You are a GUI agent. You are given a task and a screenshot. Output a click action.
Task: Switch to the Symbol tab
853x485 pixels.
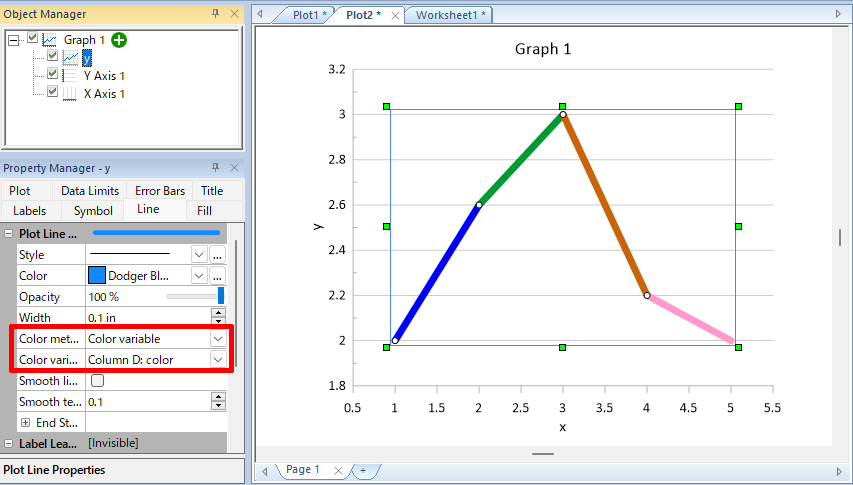pos(93,211)
